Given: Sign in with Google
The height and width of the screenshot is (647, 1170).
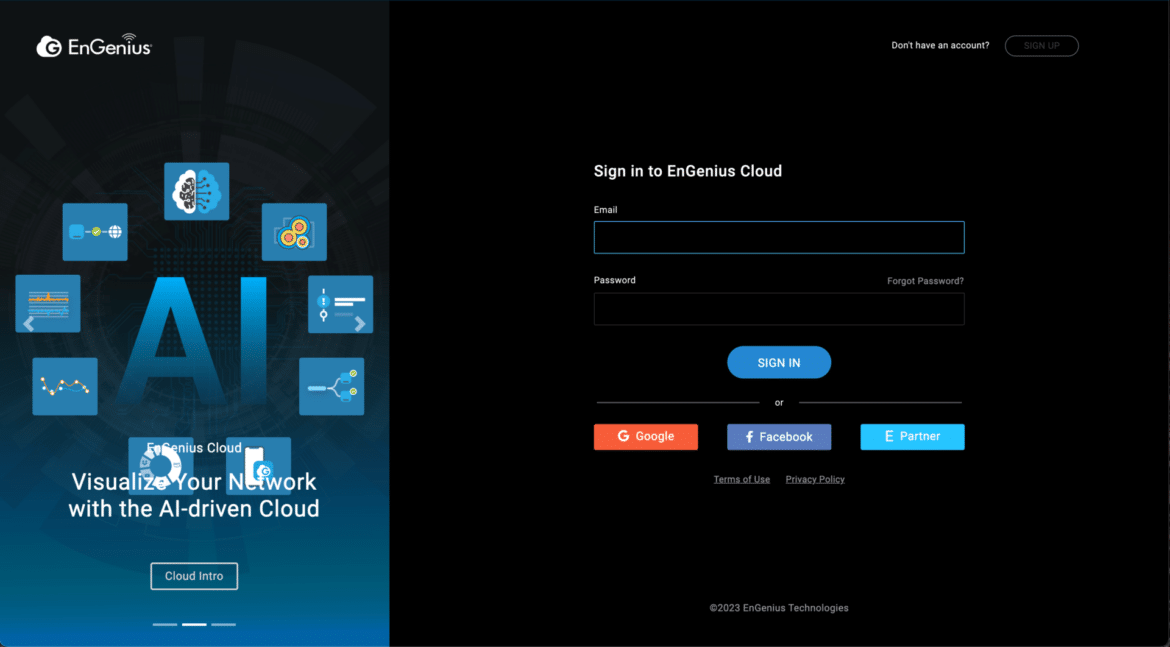Looking at the screenshot, I should click(x=646, y=437).
